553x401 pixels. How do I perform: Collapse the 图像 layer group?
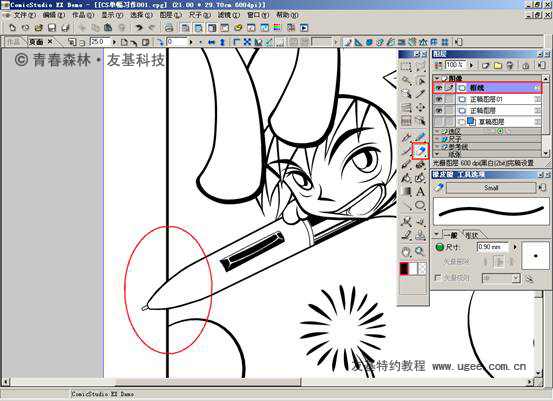point(437,78)
